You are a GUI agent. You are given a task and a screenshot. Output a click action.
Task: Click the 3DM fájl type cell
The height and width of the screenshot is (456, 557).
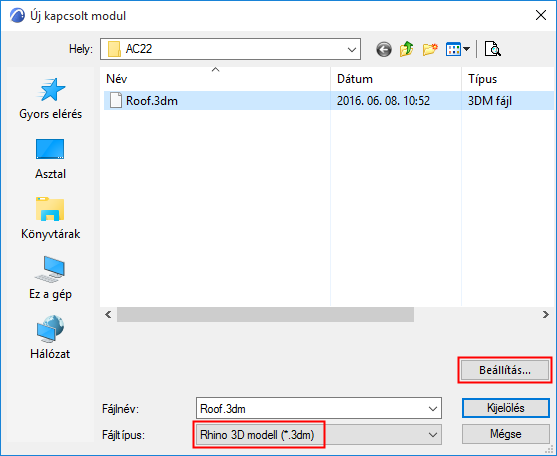click(x=490, y=101)
